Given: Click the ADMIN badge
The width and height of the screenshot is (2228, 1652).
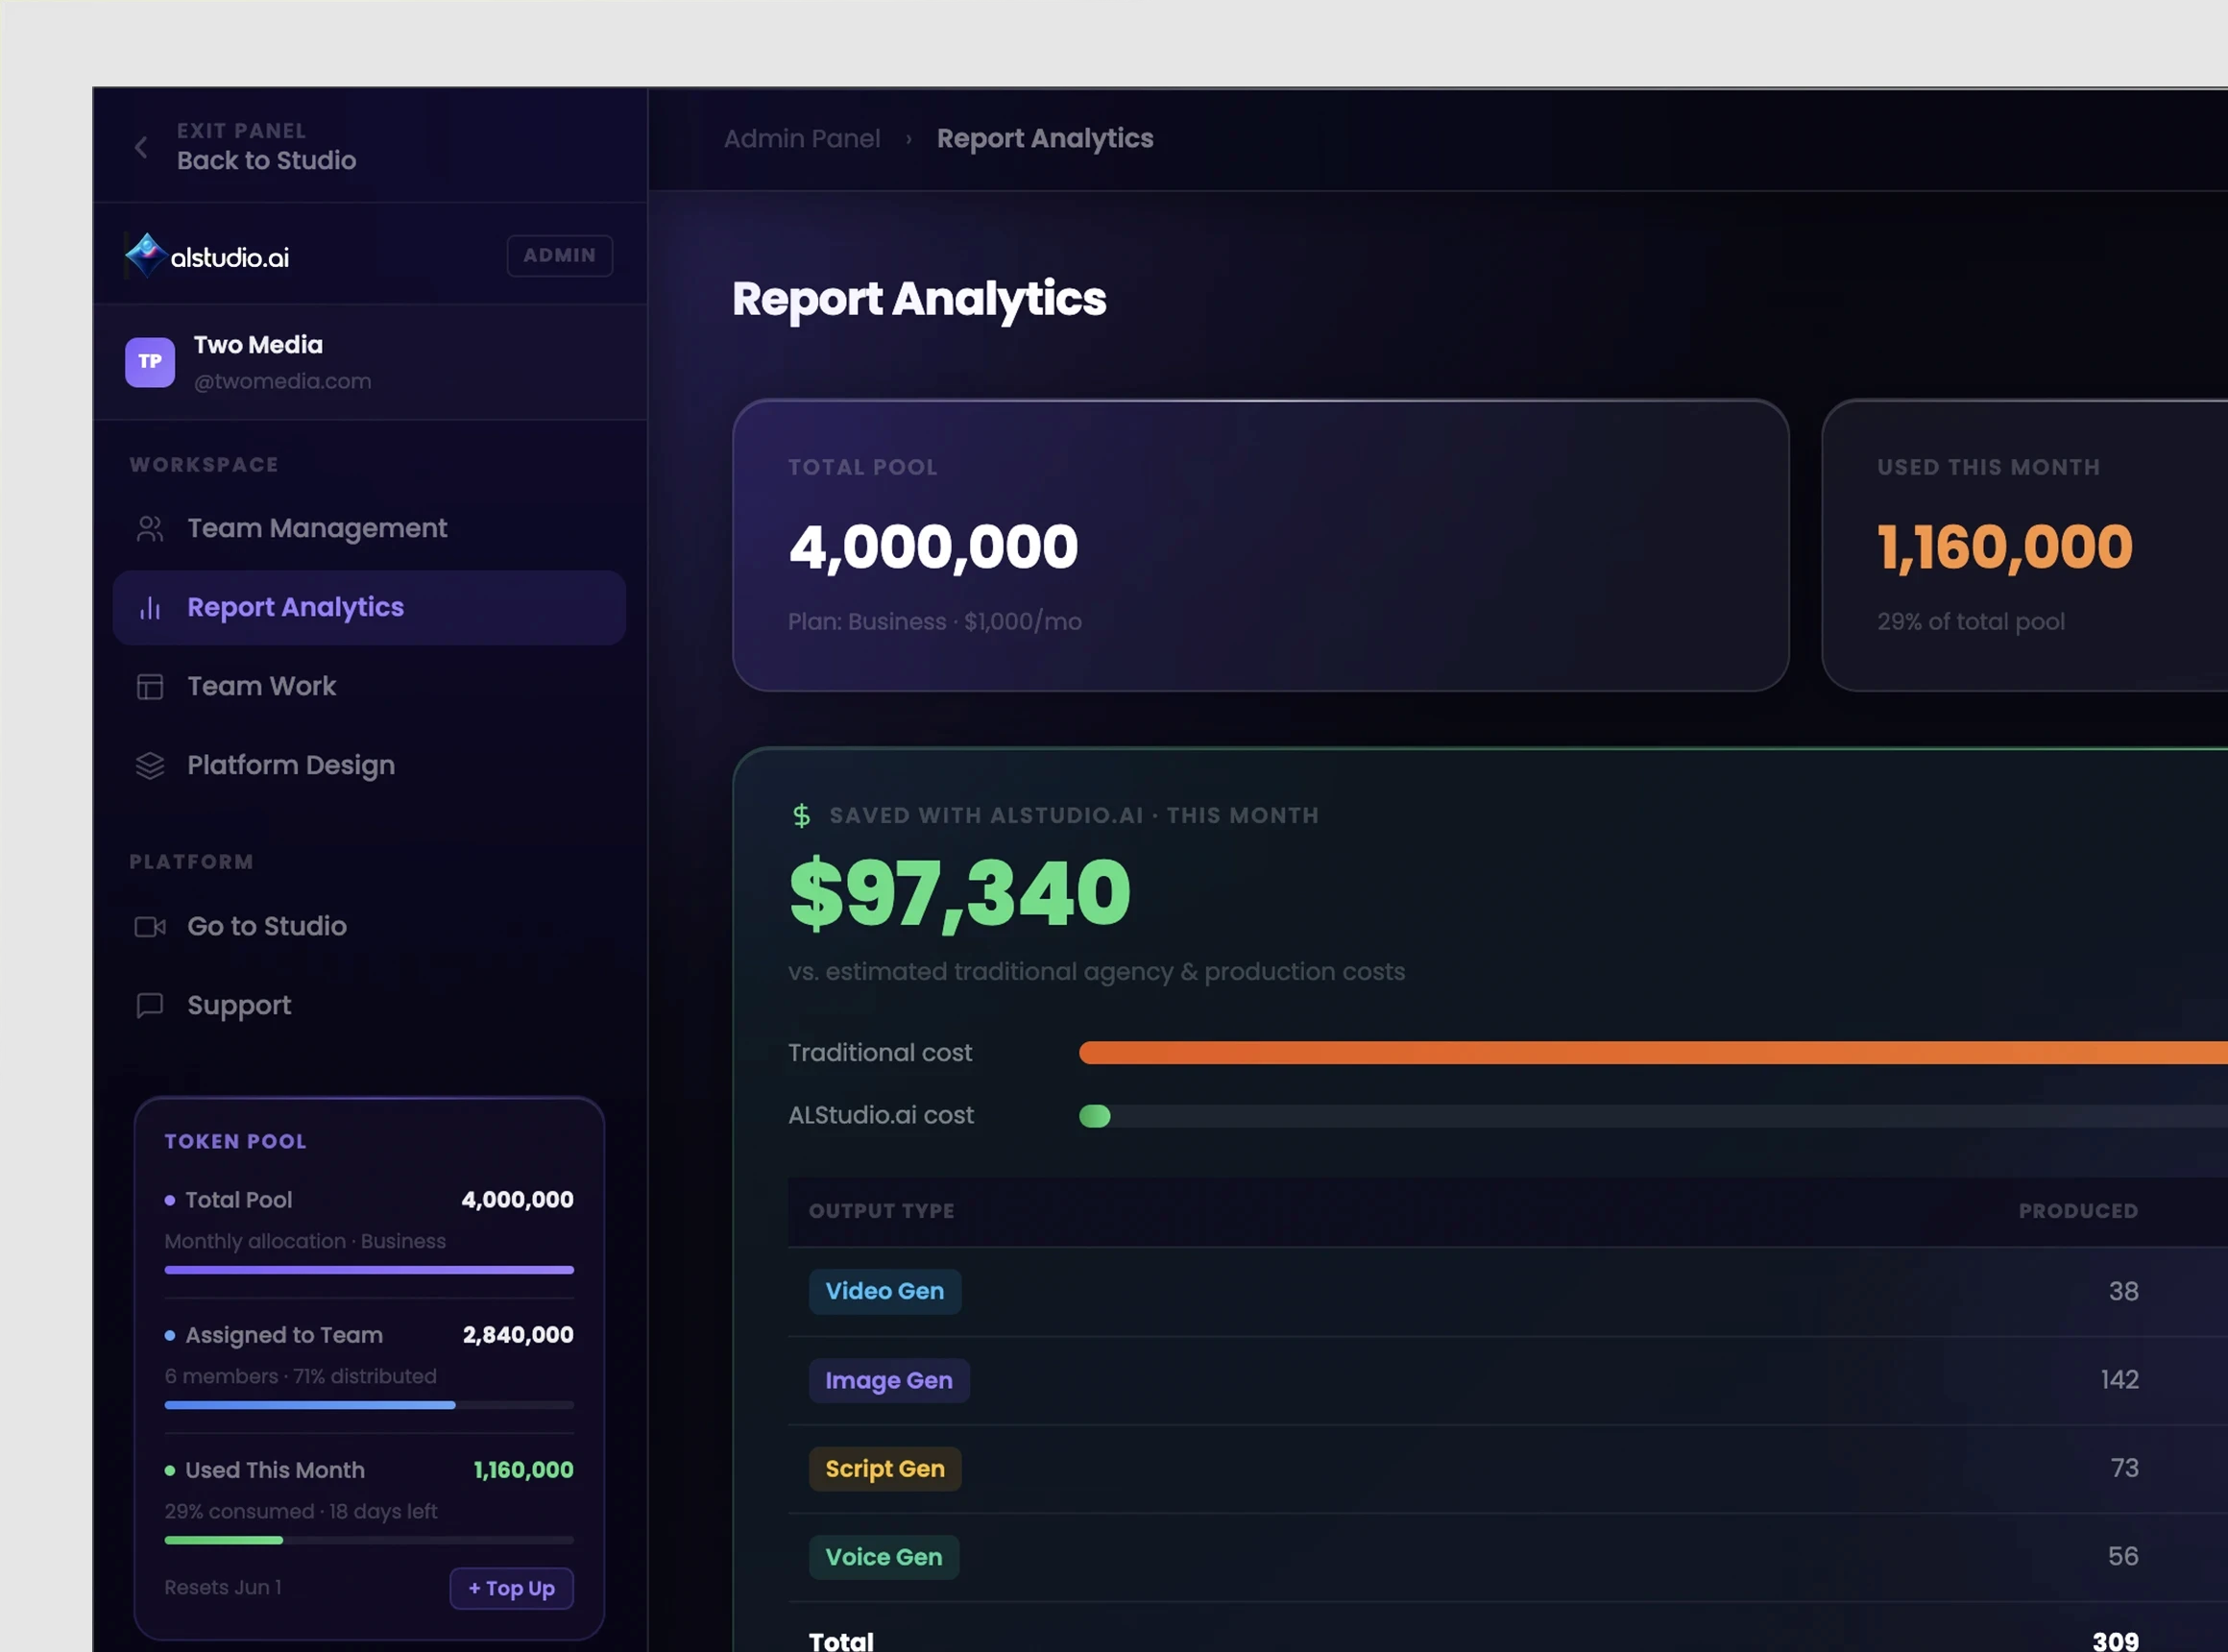Looking at the screenshot, I should tap(559, 255).
